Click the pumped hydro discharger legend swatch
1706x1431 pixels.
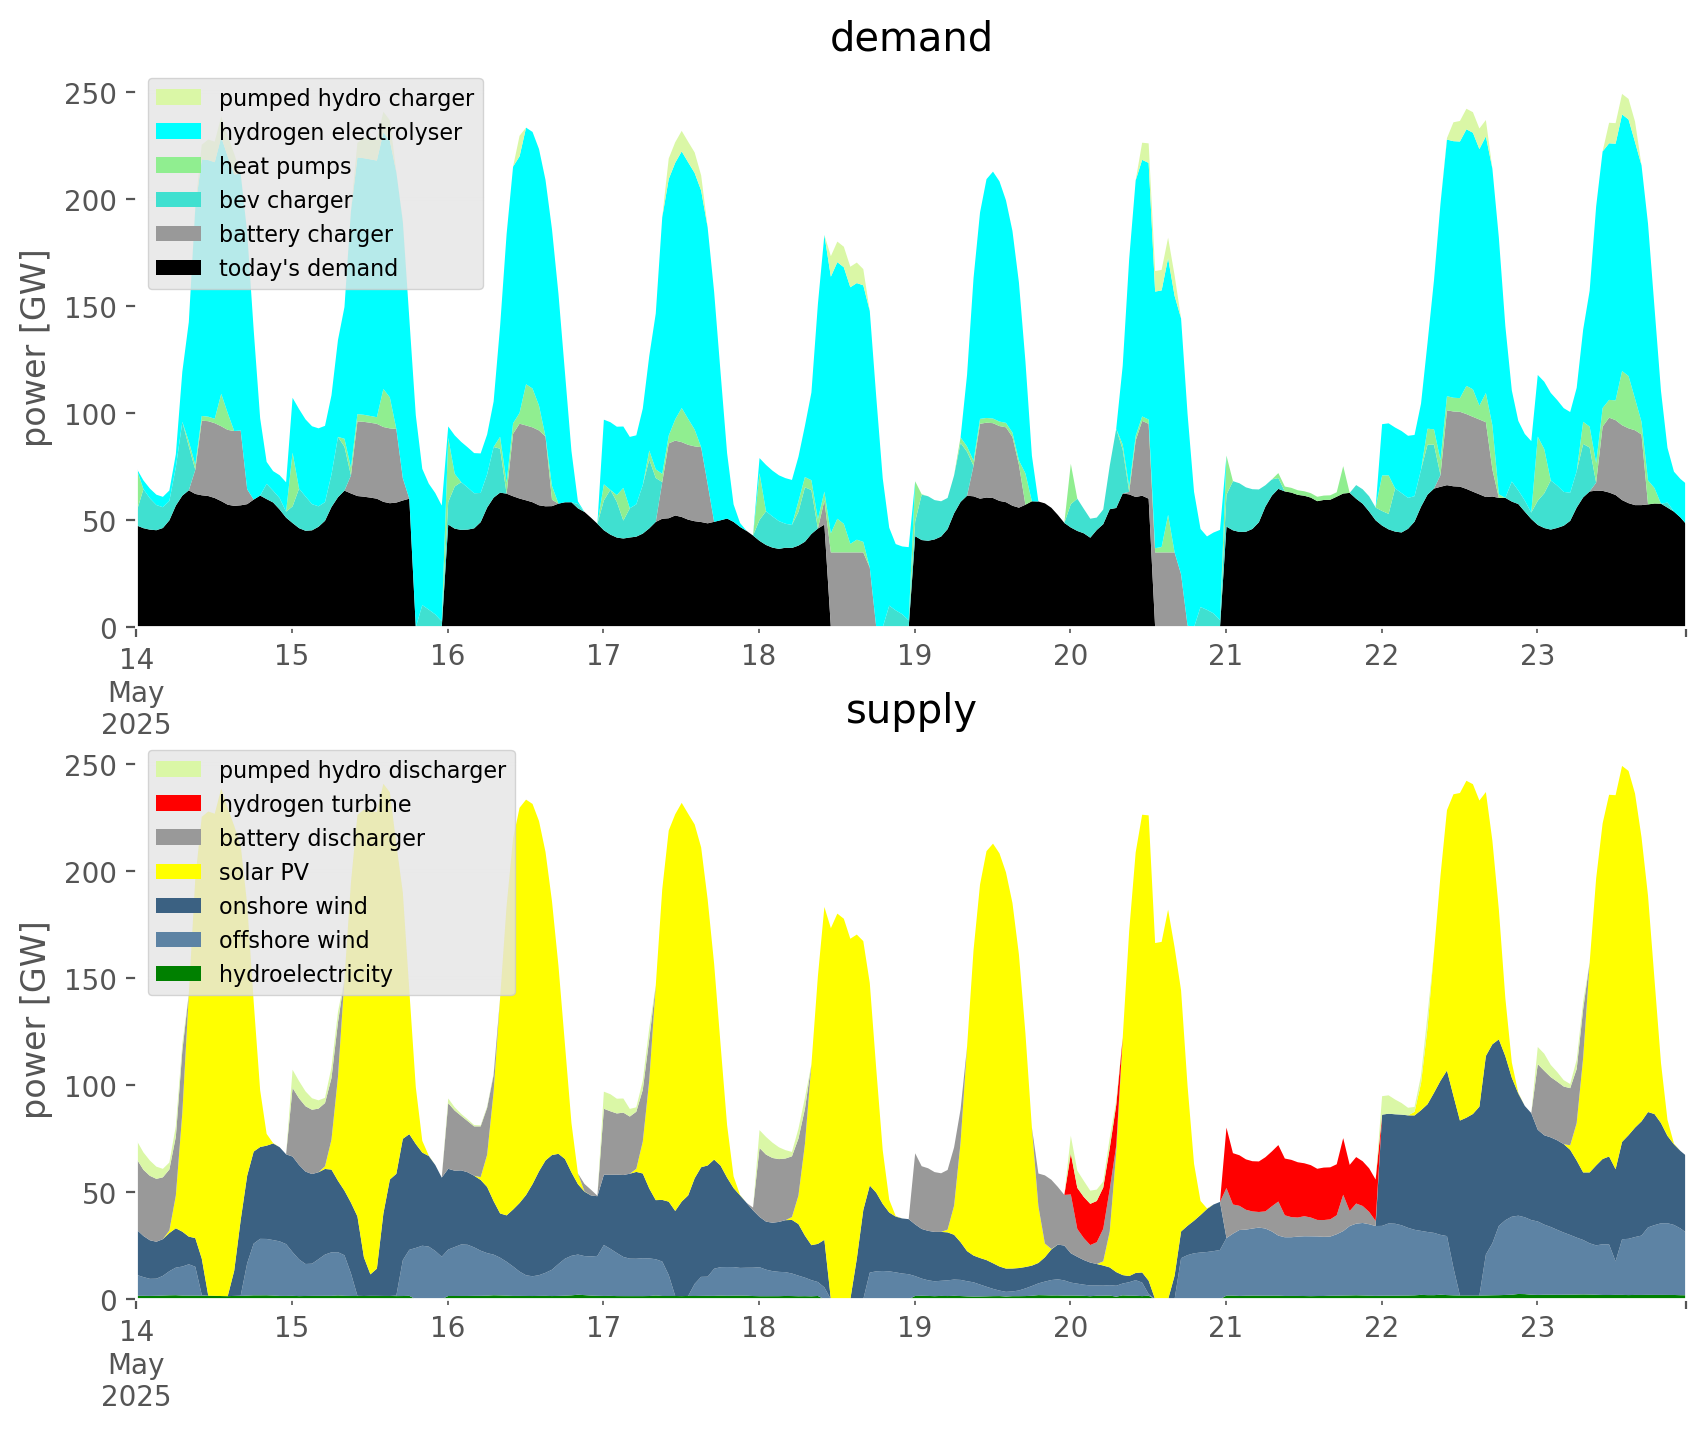[x=179, y=770]
